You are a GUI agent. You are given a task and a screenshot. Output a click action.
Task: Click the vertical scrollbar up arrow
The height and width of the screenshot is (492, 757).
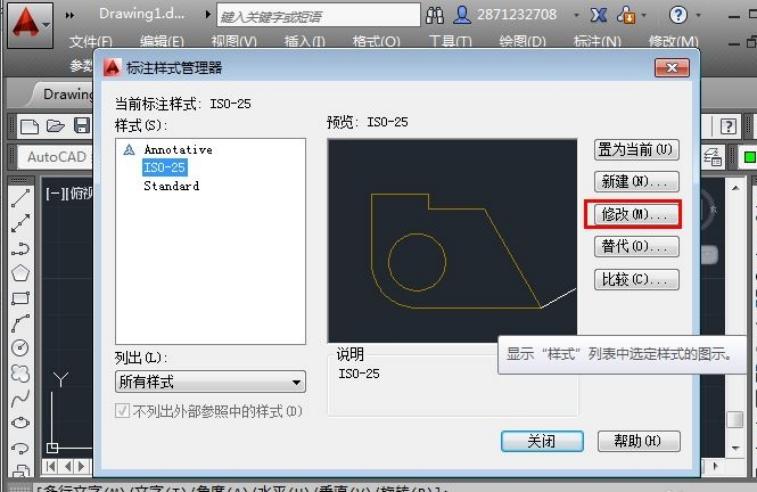point(735,188)
